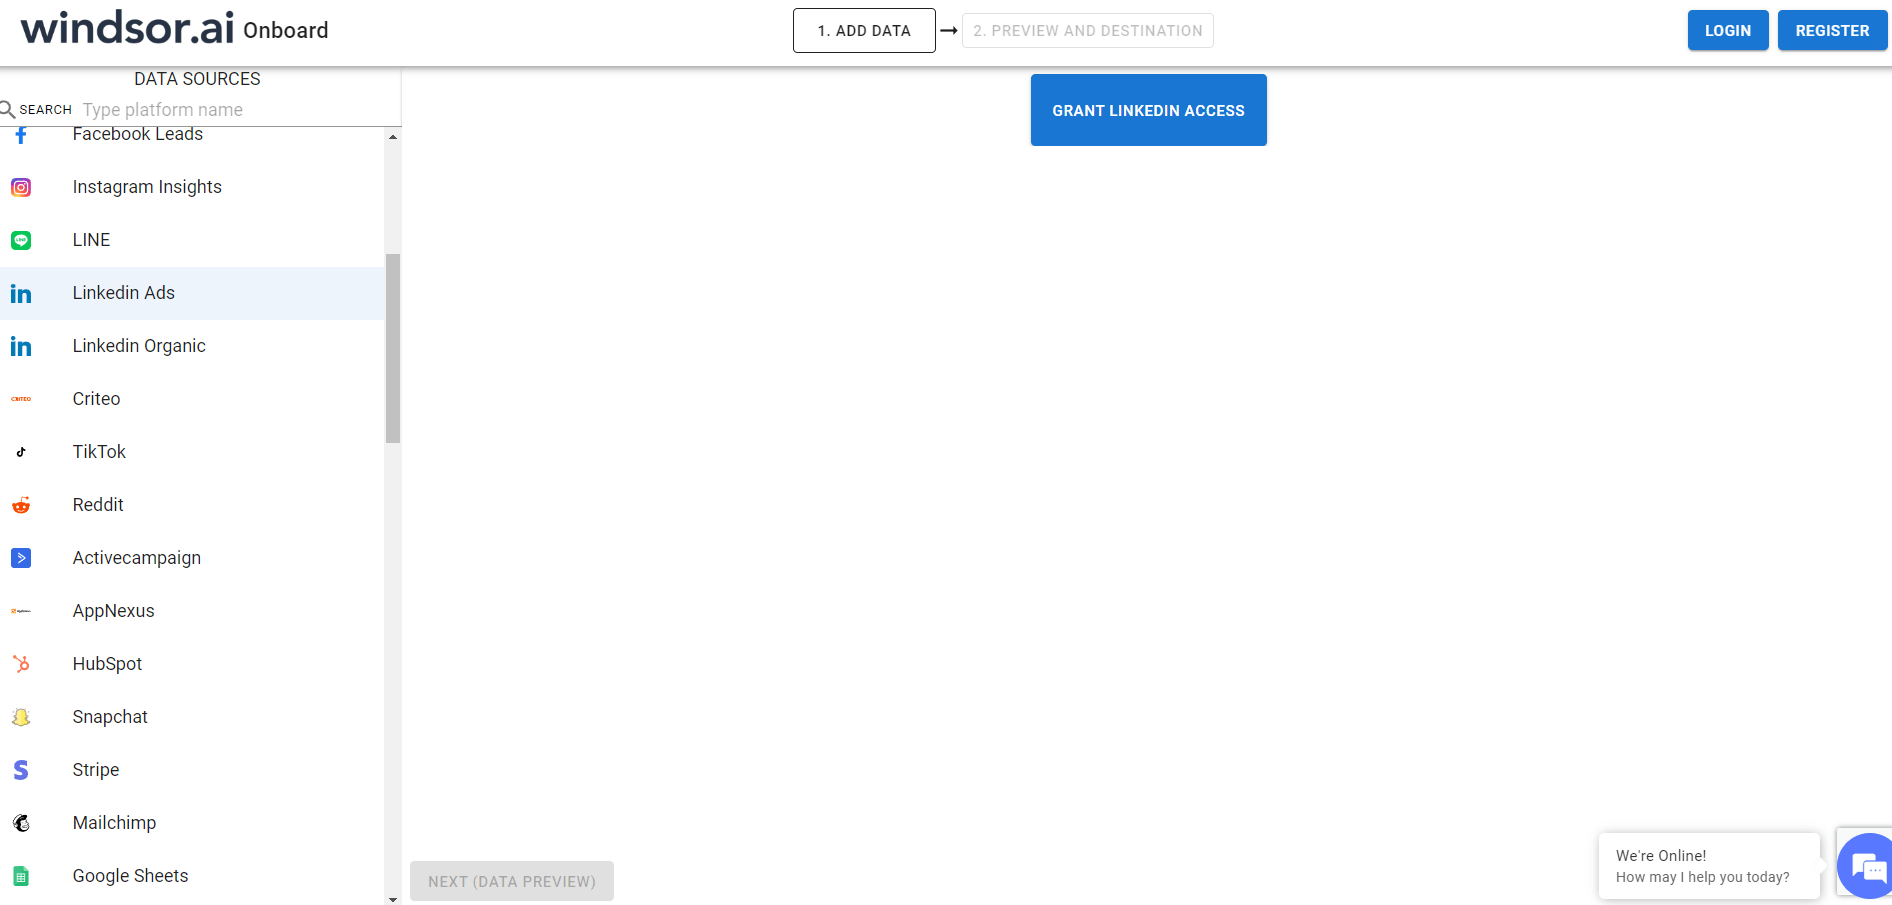The width and height of the screenshot is (1892, 905).
Task: Select AppNexus data source
Action: [x=192, y=611]
